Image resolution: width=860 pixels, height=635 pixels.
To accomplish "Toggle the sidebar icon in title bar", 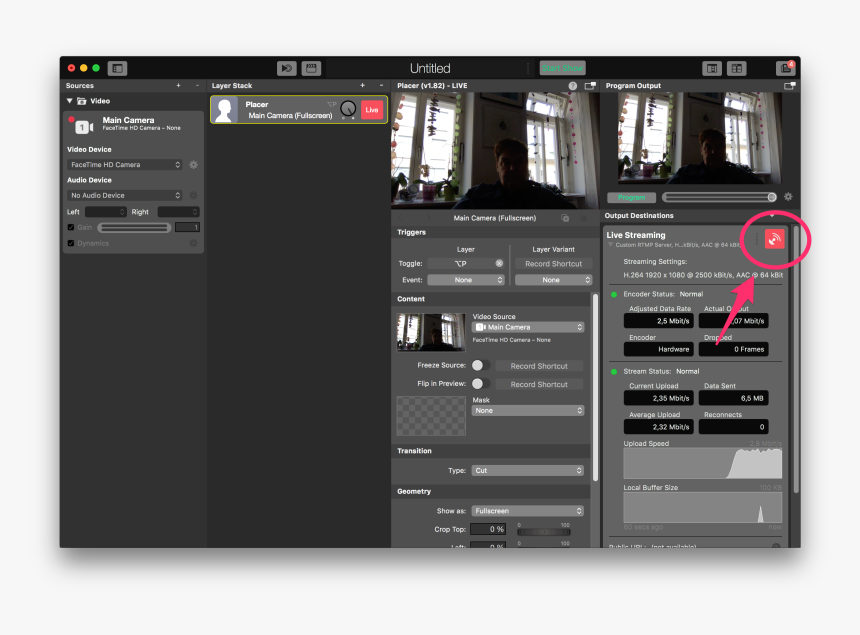I will coord(118,68).
